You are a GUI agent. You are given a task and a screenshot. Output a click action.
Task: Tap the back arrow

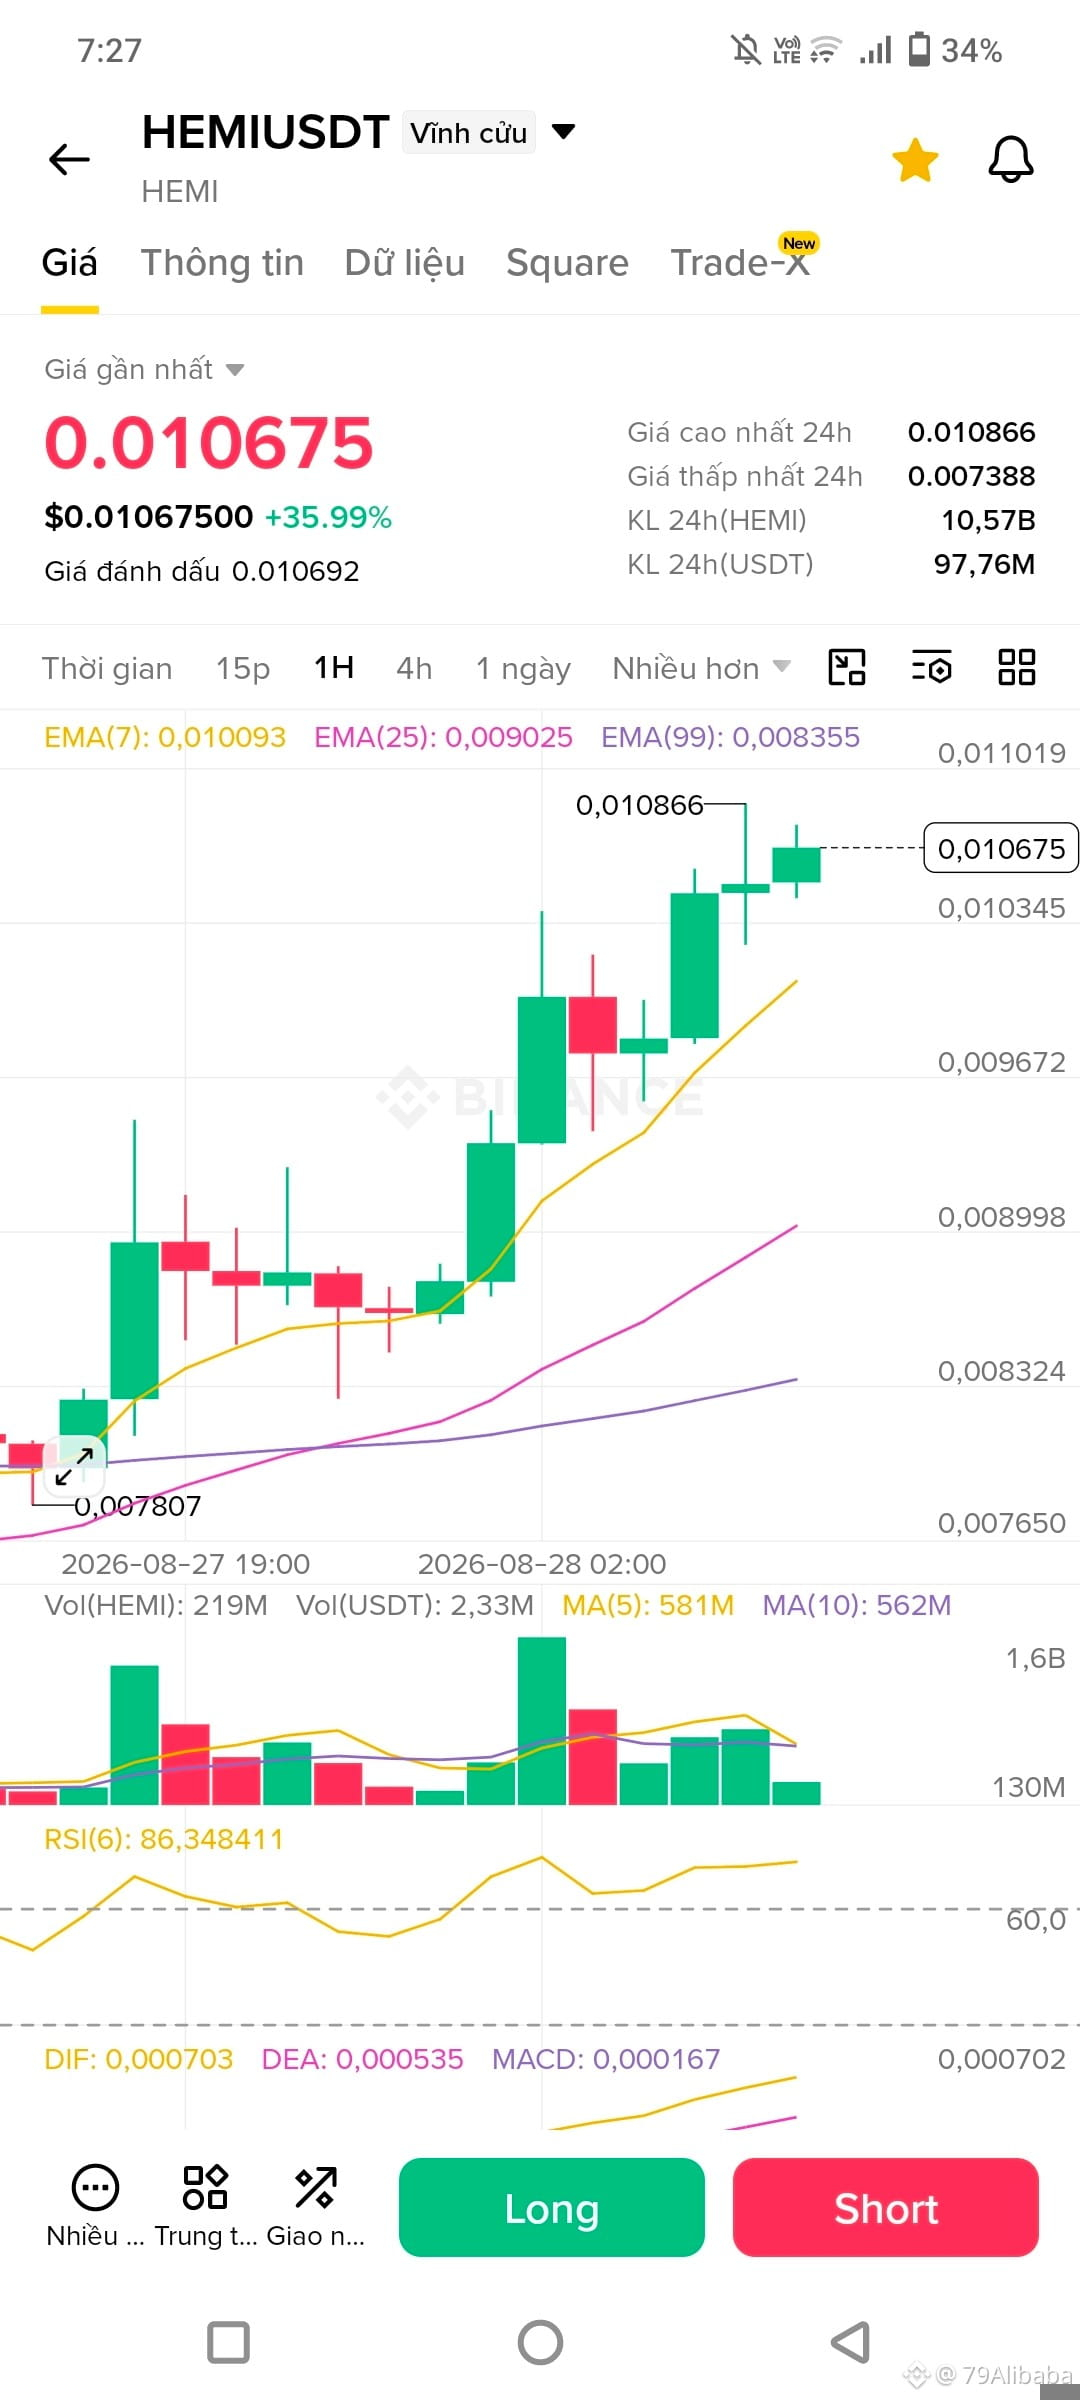tap(69, 159)
